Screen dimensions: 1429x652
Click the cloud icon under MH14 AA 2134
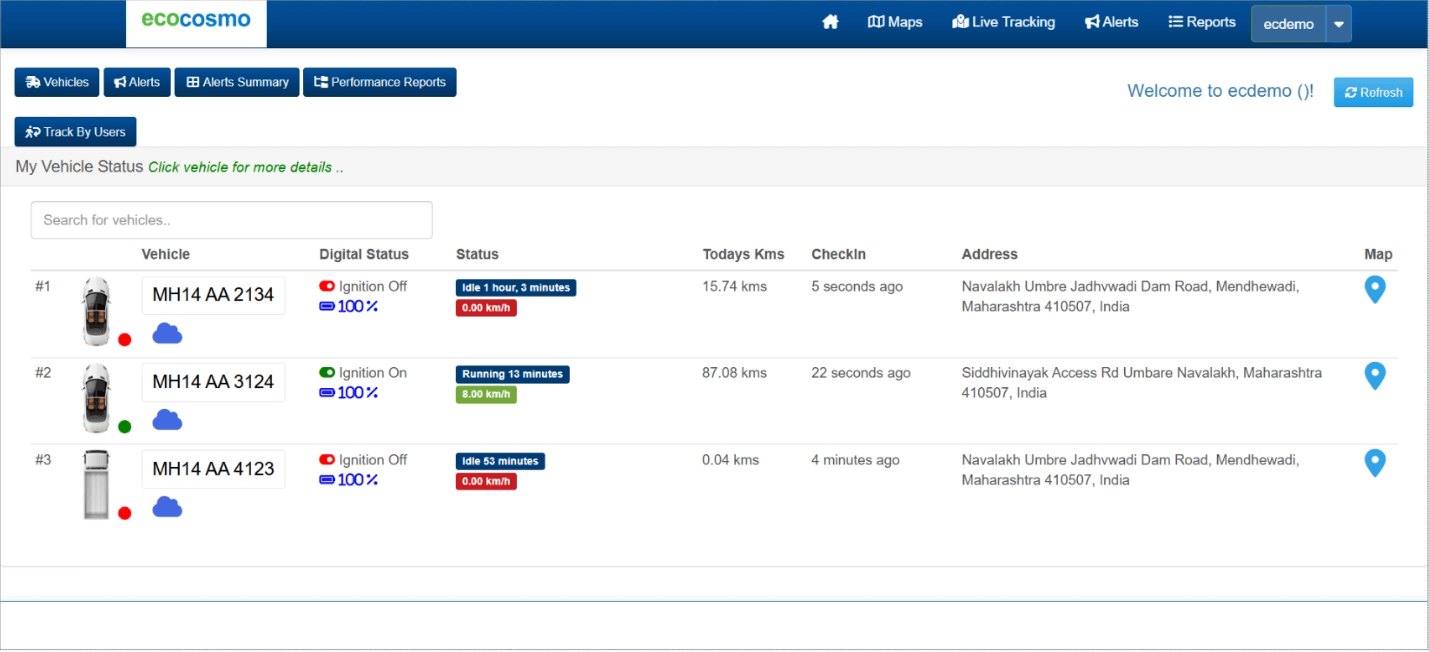[x=167, y=334]
